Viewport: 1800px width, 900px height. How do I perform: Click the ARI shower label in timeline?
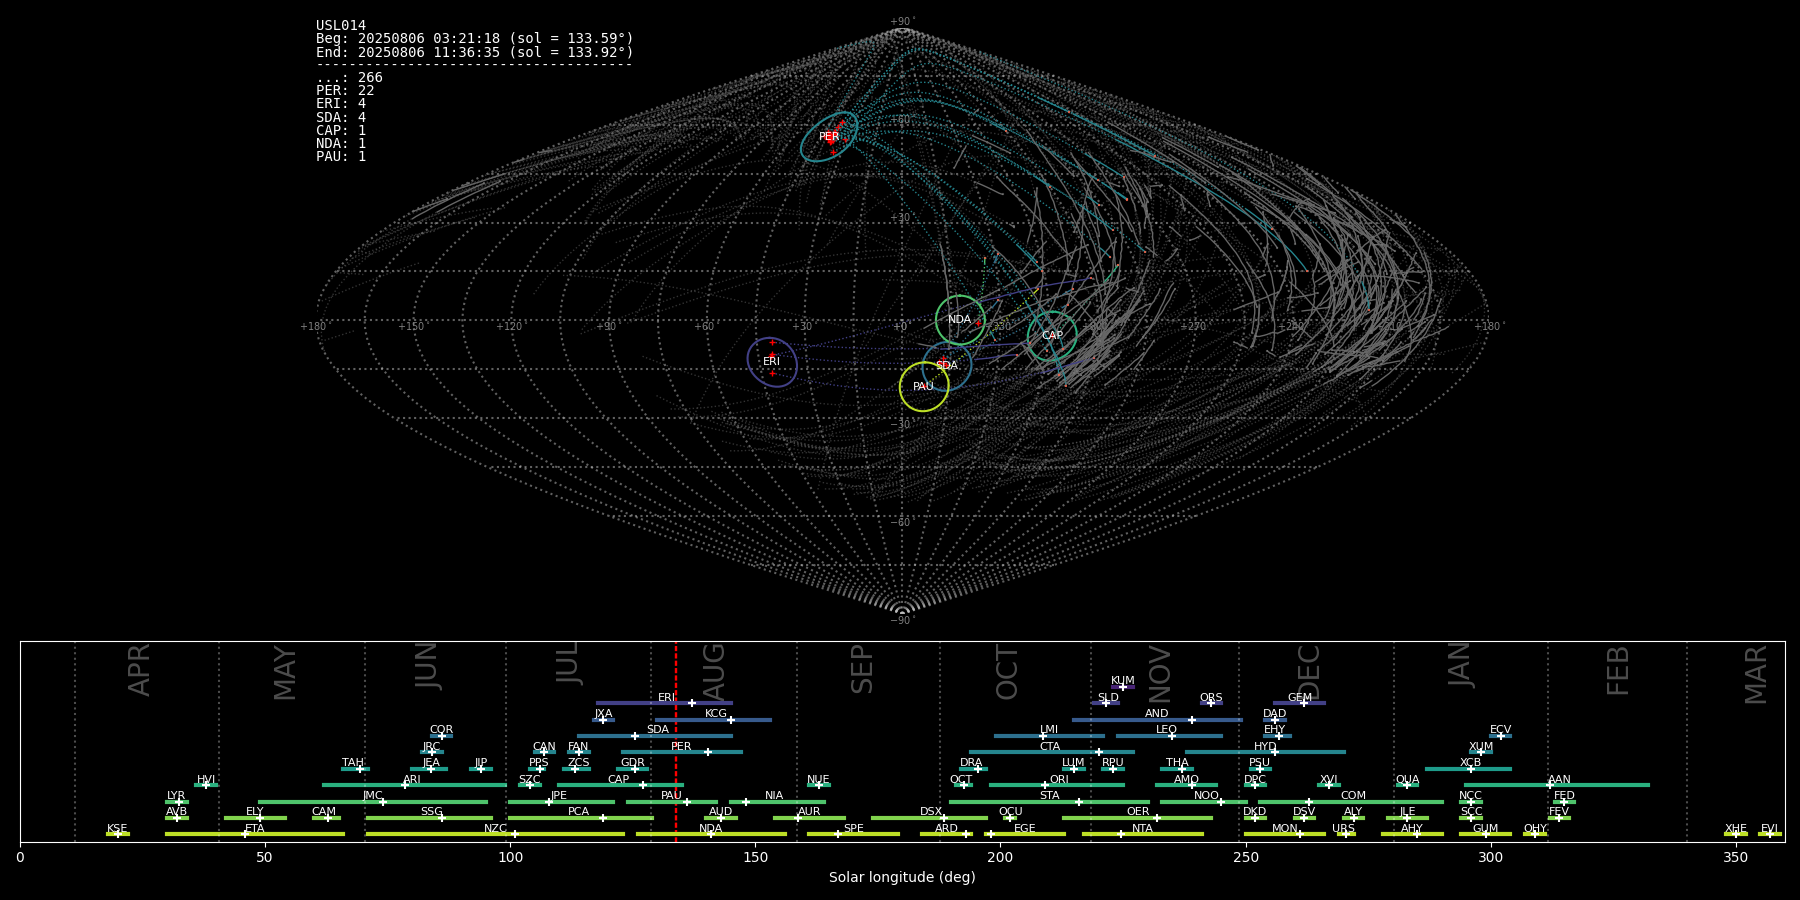412,780
